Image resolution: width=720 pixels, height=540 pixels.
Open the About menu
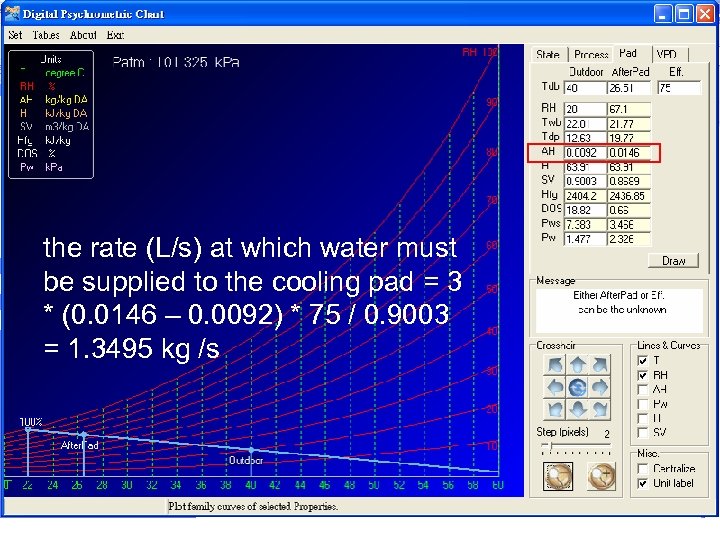pyautogui.click(x=83, y=35)
